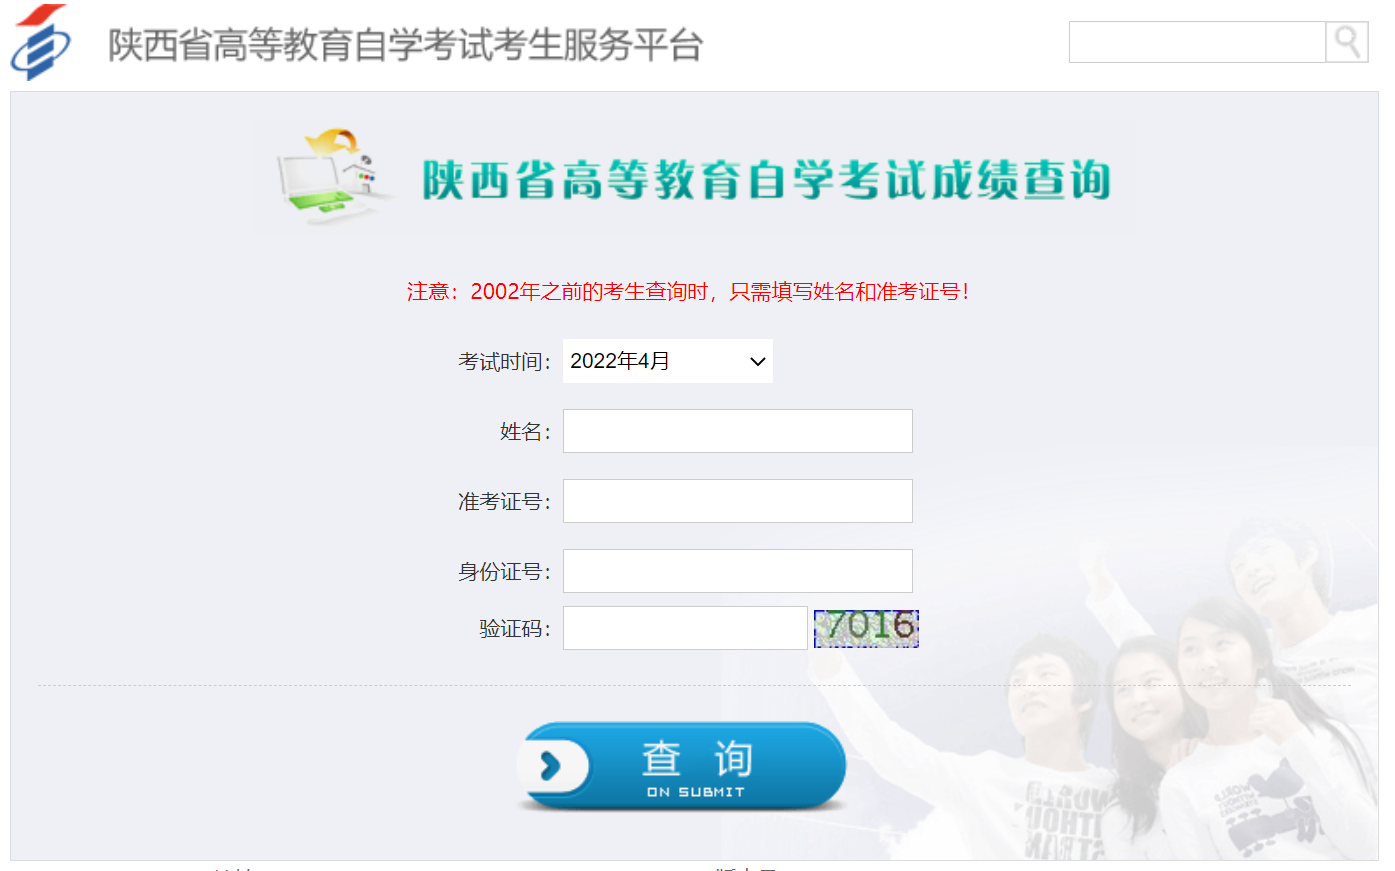Click the red-blue site logo icon
Screen dimensions: 1395x871
[41, 42]
